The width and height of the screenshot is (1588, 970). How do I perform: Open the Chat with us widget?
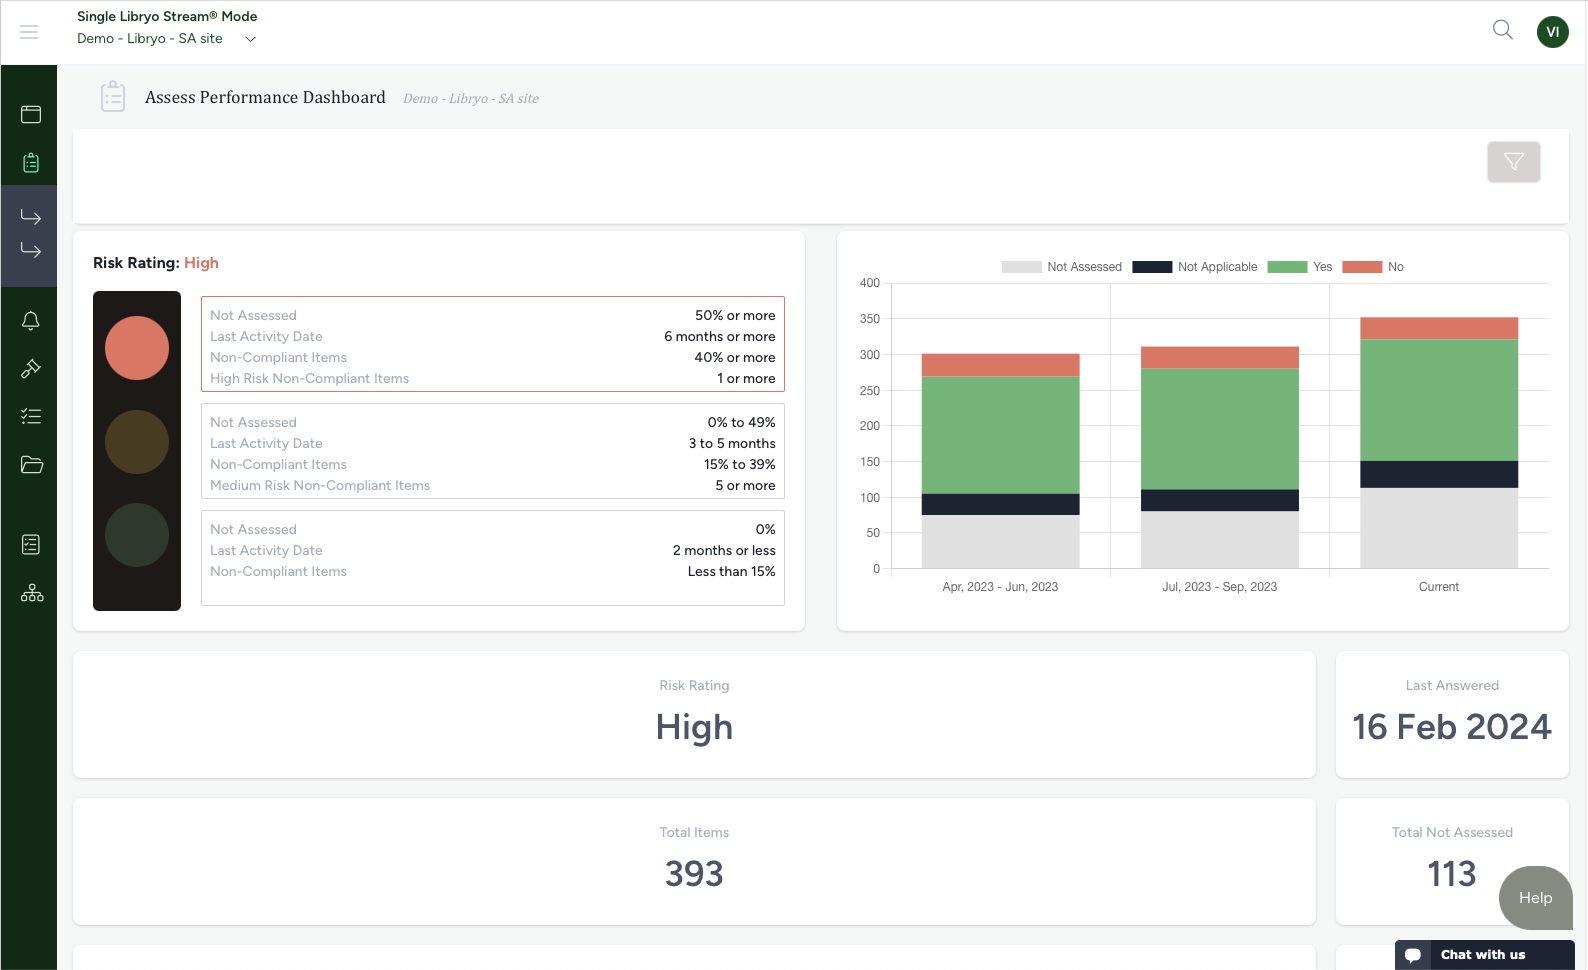pos(1485,955)
